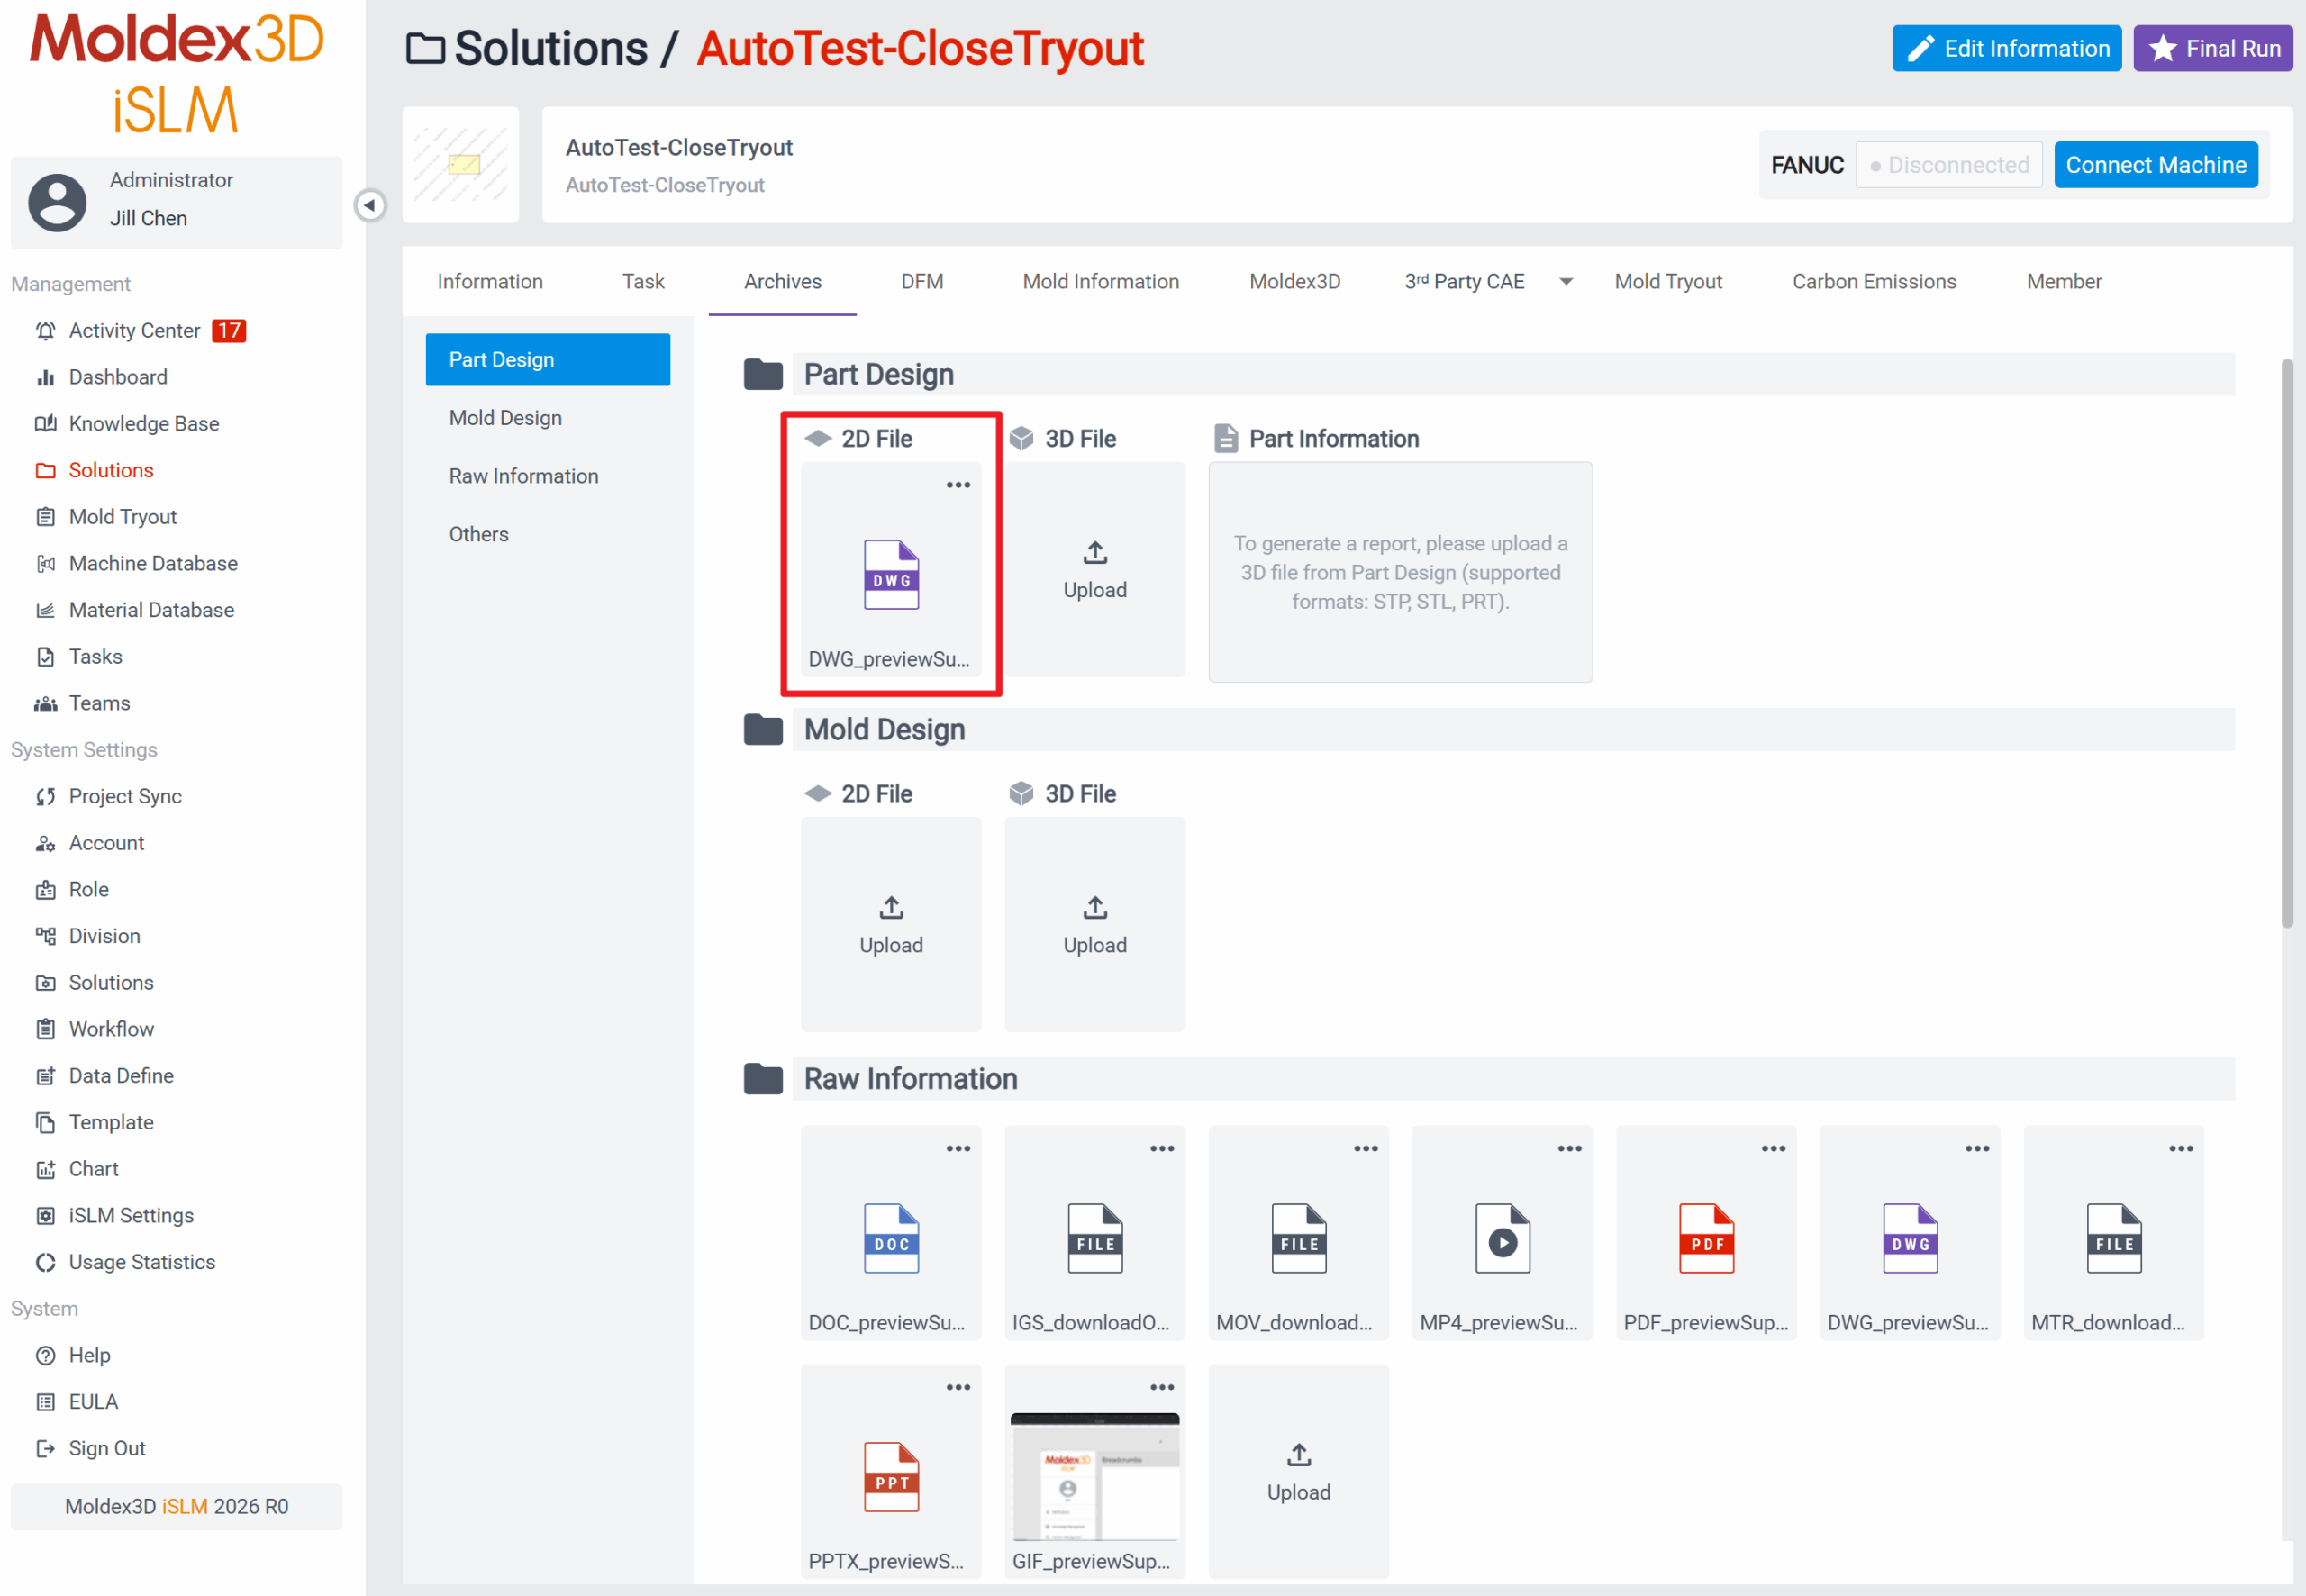
Task: Switch to the Carbon Emissions tab
Action: tap(1874, 282)
